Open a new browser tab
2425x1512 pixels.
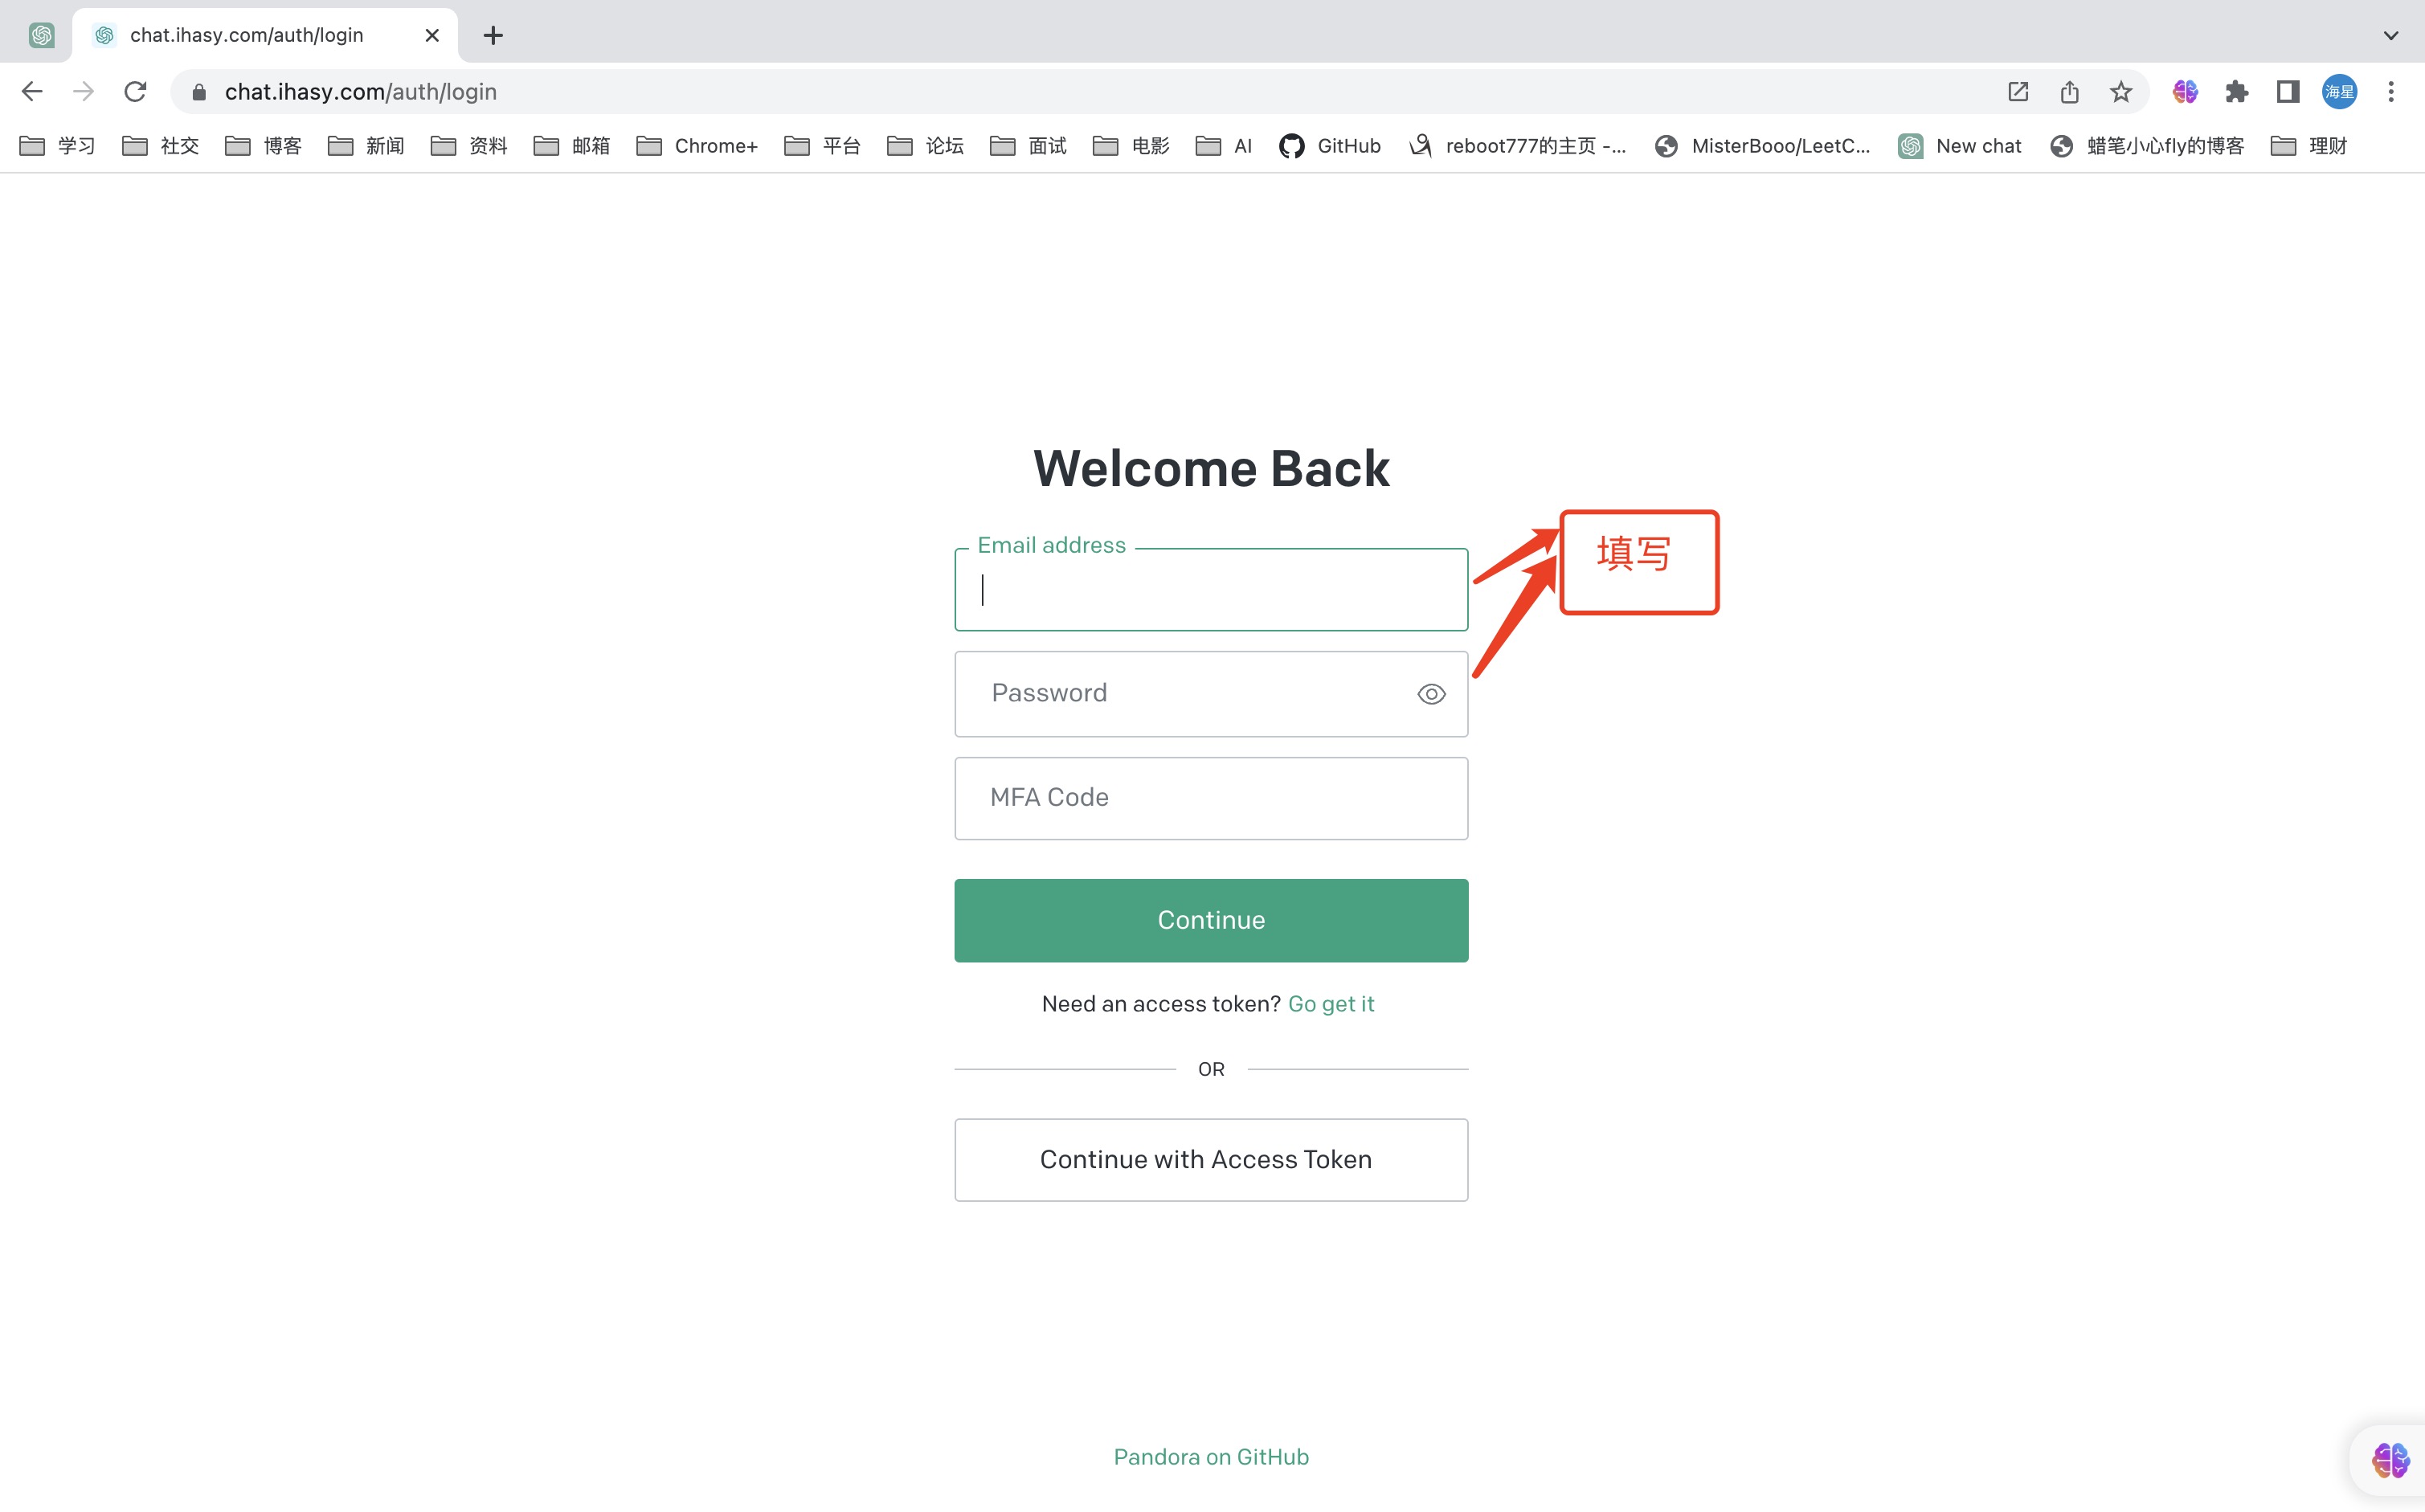tap(493, 35)
